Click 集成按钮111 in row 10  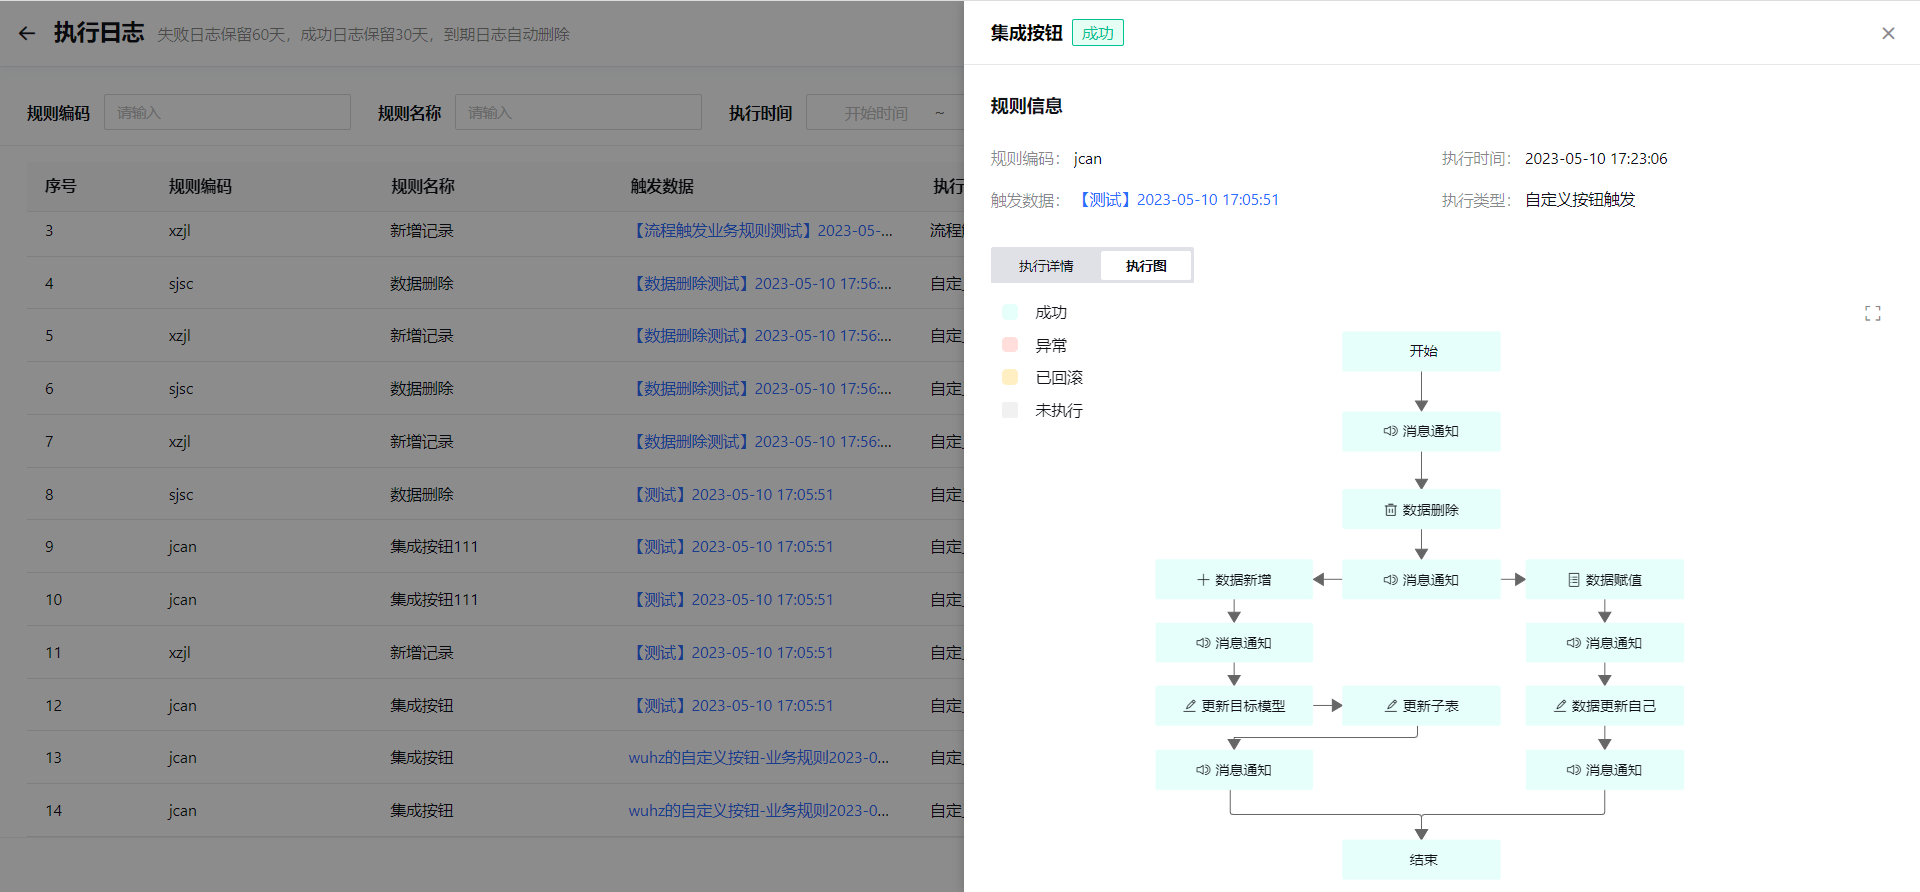[x=434, y=600]
